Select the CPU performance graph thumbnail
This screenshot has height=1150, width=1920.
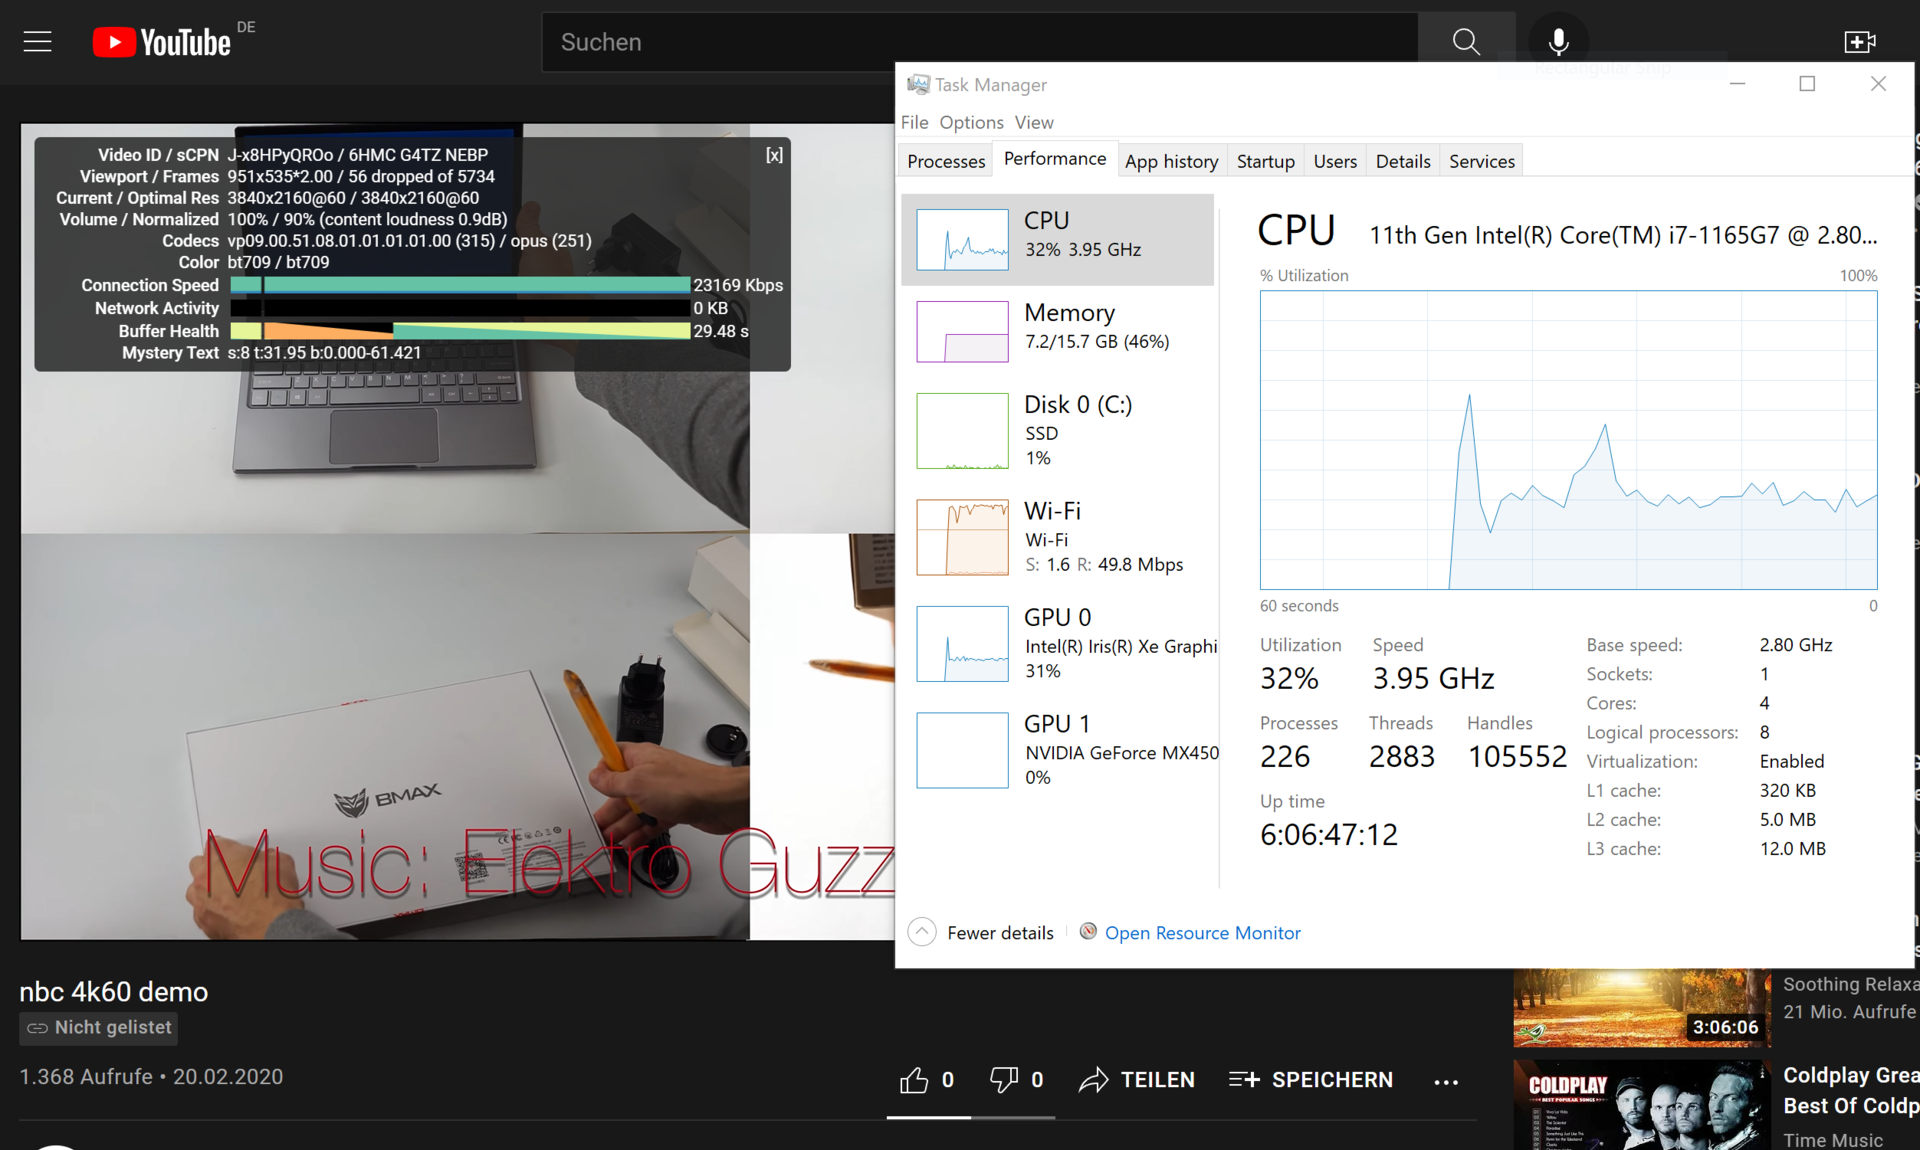(962, 239)
